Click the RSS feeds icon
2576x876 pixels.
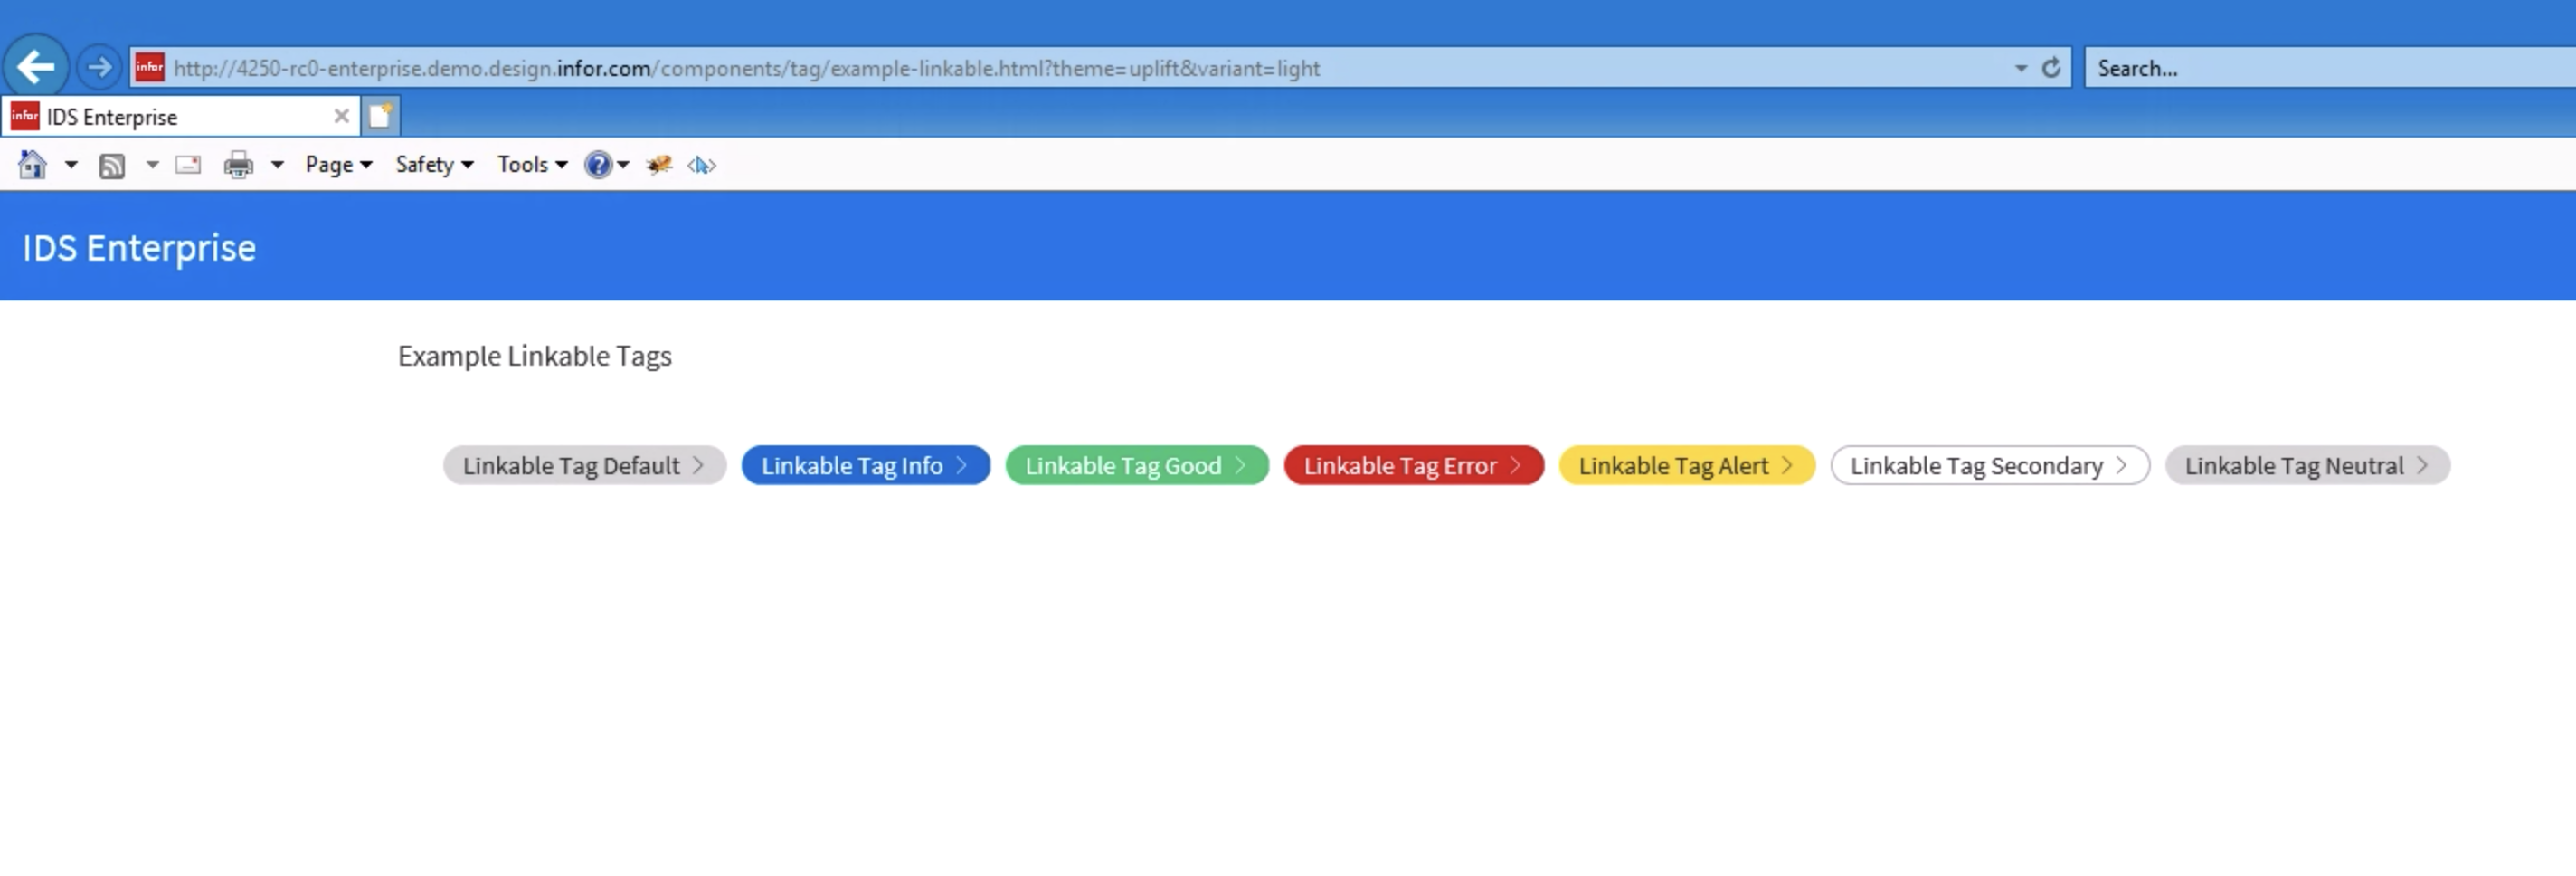point(112,165)
